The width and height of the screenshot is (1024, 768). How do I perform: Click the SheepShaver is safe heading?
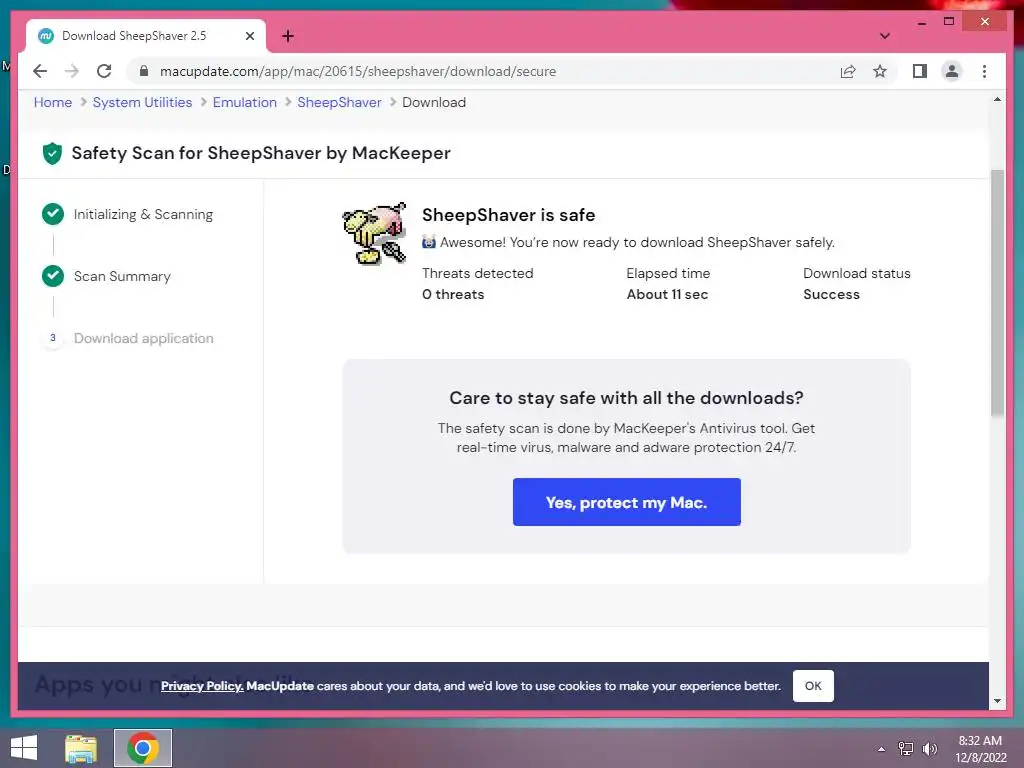pos(508,215)
